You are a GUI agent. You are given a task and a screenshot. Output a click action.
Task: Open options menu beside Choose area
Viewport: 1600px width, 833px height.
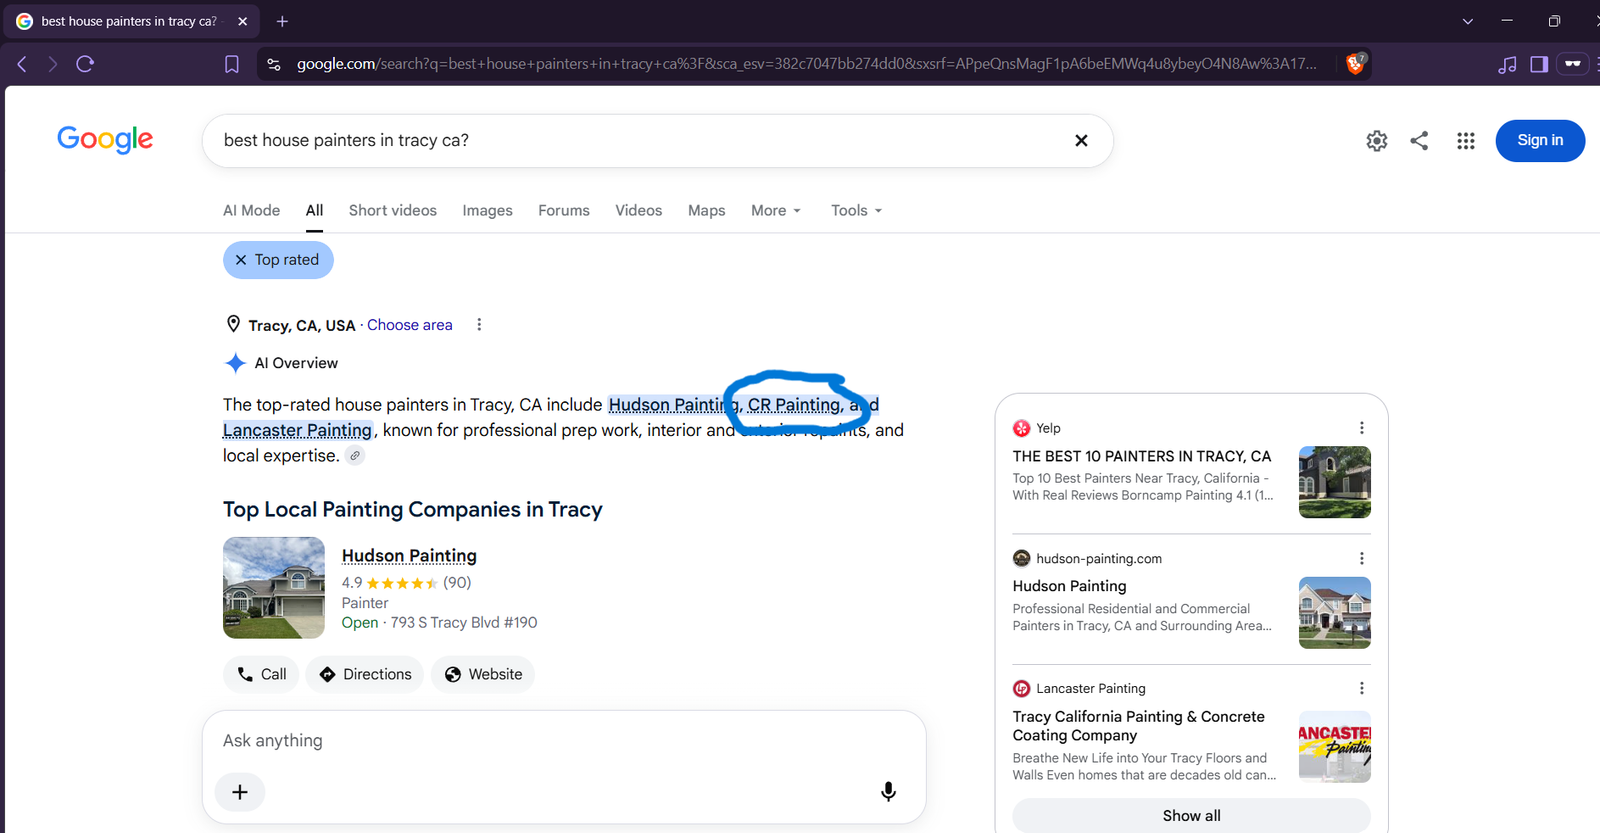tap(479, 325)
